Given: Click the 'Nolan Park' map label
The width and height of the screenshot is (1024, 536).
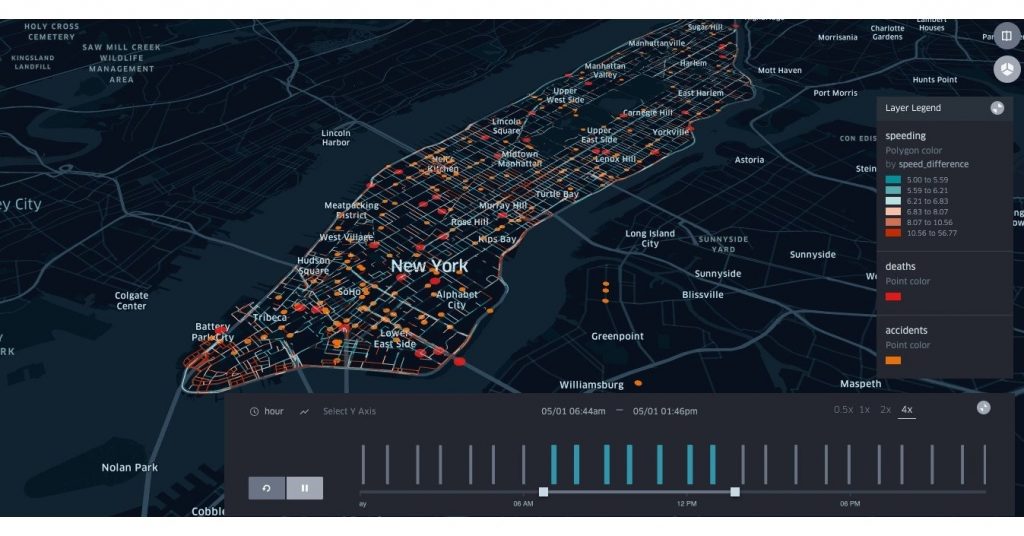Looking at the screenshot, I should [129, 467].
